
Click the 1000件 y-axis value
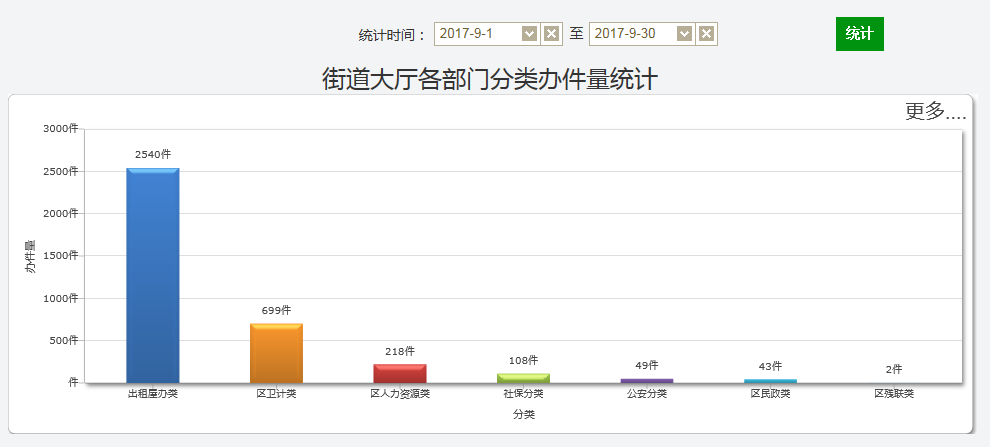point(61,298)
